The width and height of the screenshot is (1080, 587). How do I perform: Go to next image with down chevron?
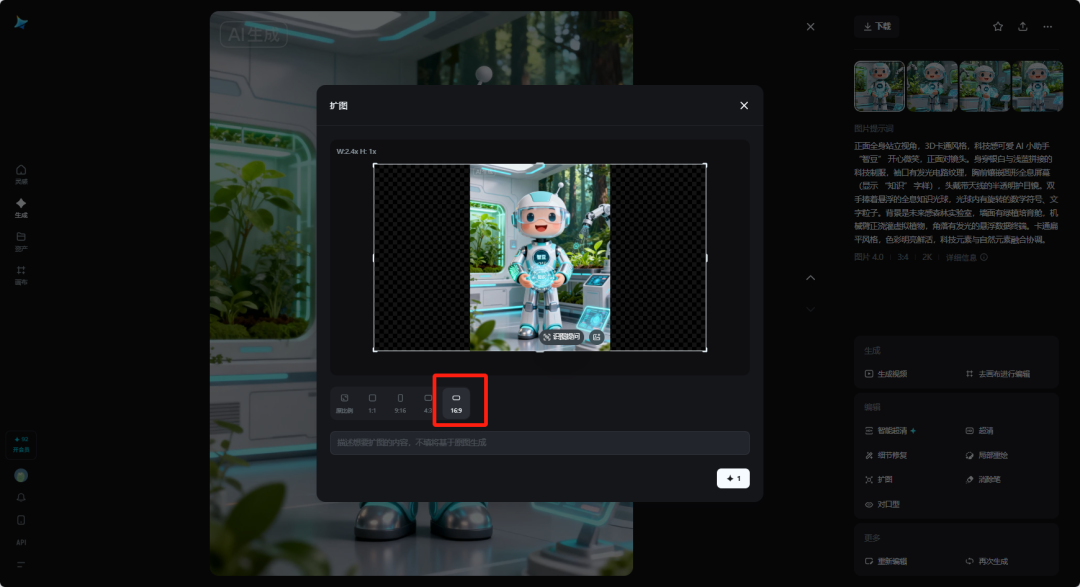(x=810, y=309)
